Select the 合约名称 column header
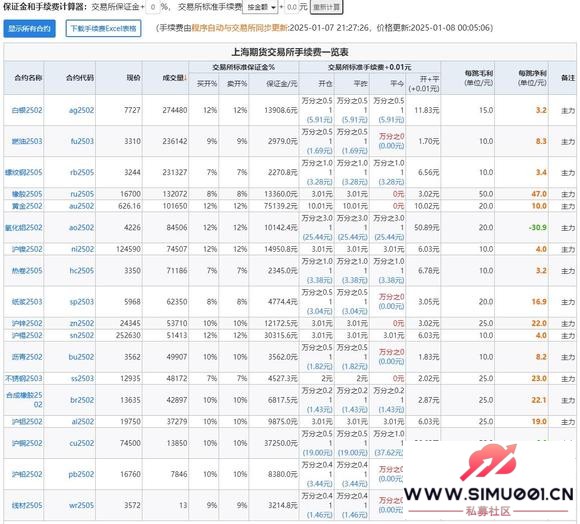 click(28, 78)
